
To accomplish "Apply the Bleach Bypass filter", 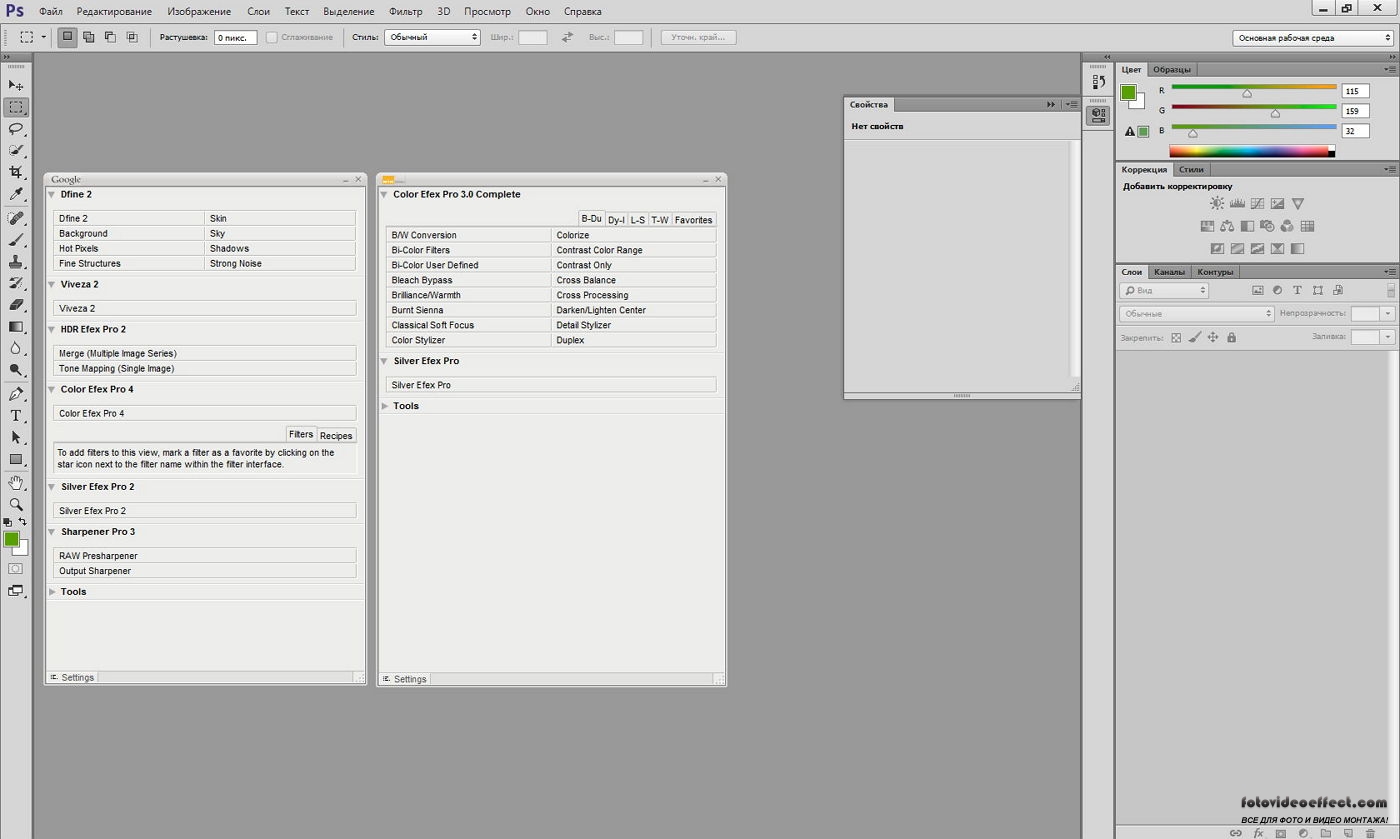I will pyautogui.click(x=468, y=280).
